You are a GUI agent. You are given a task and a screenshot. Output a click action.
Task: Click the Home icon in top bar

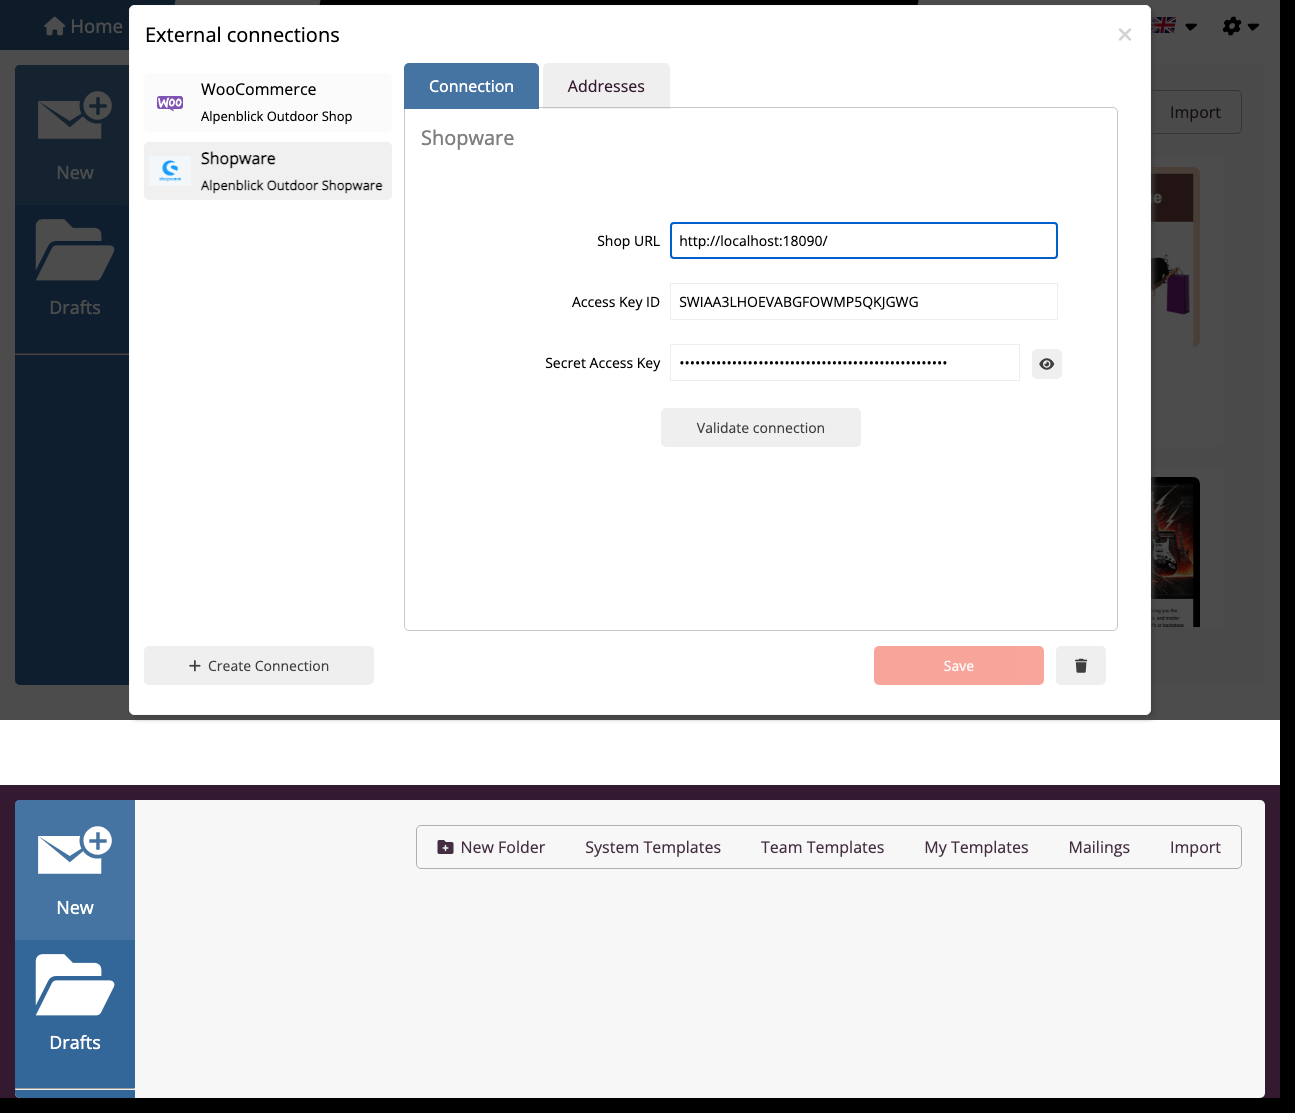55,27
